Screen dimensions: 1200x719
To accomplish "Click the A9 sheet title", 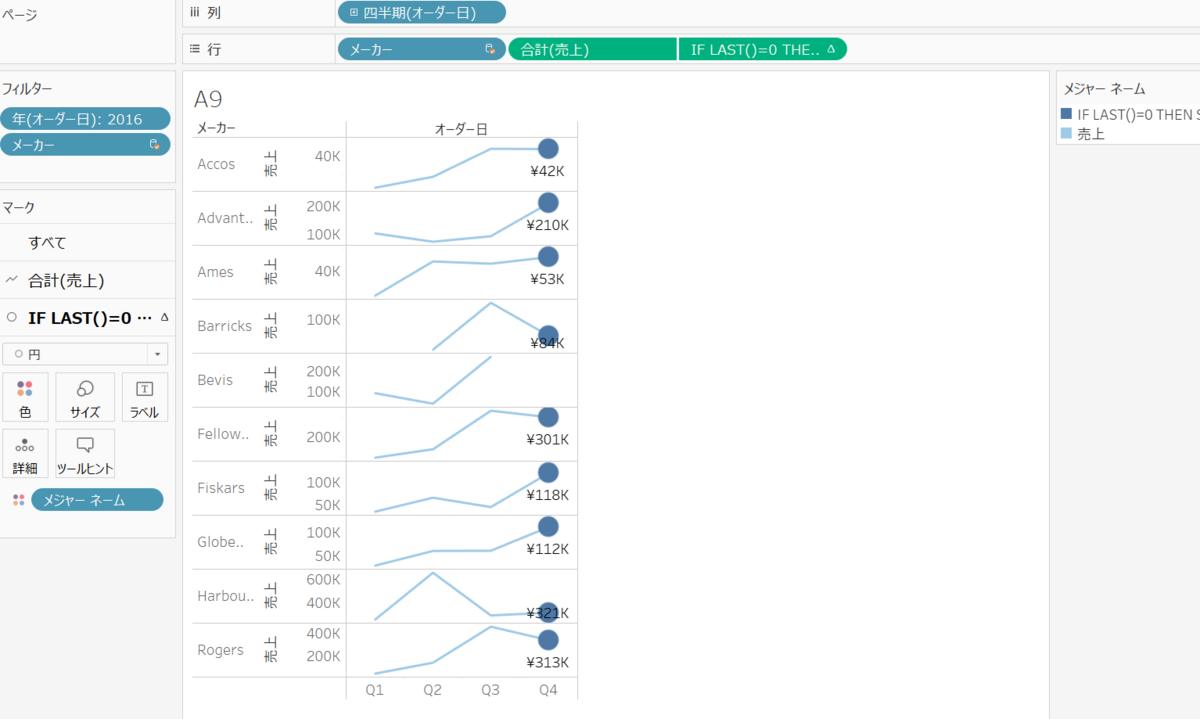I will [x=208, y=98].
